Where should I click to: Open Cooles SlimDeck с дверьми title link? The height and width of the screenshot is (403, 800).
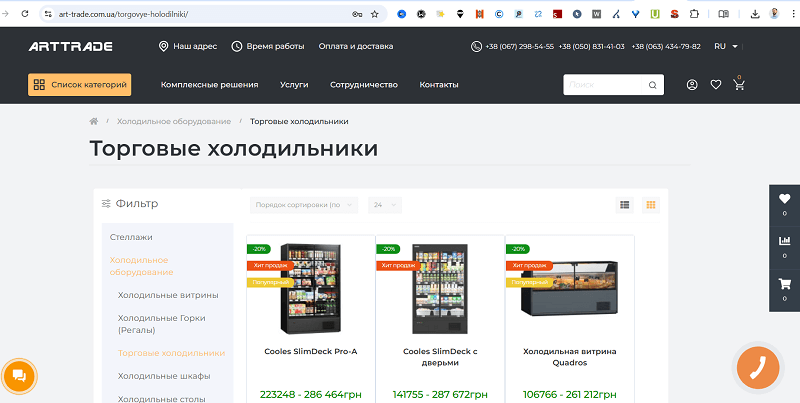pos(440,357)
